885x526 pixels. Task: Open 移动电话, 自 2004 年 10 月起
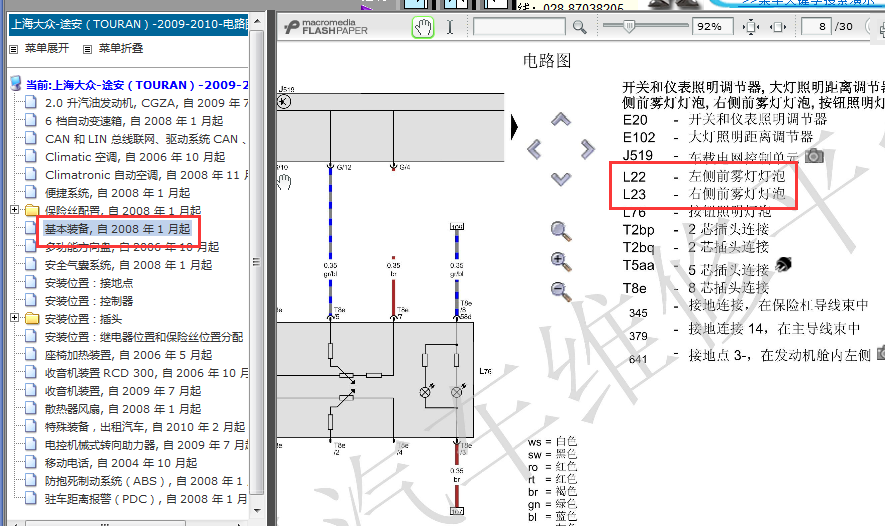(121, 463)
